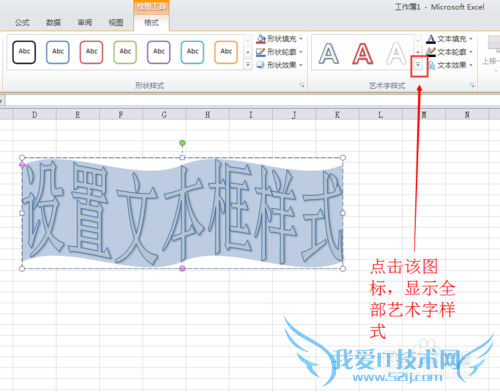This screenshot has height=392, width=500.
Task: Apply the blue outline WordArt A style
Action: (x=329, y=53)
